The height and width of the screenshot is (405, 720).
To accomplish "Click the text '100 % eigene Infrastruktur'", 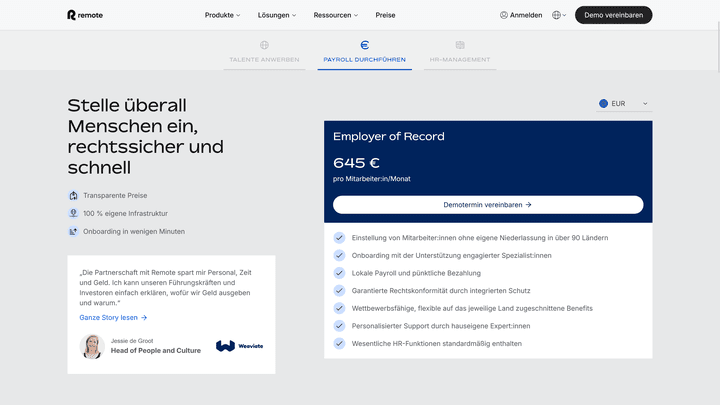I will (125, 214).
